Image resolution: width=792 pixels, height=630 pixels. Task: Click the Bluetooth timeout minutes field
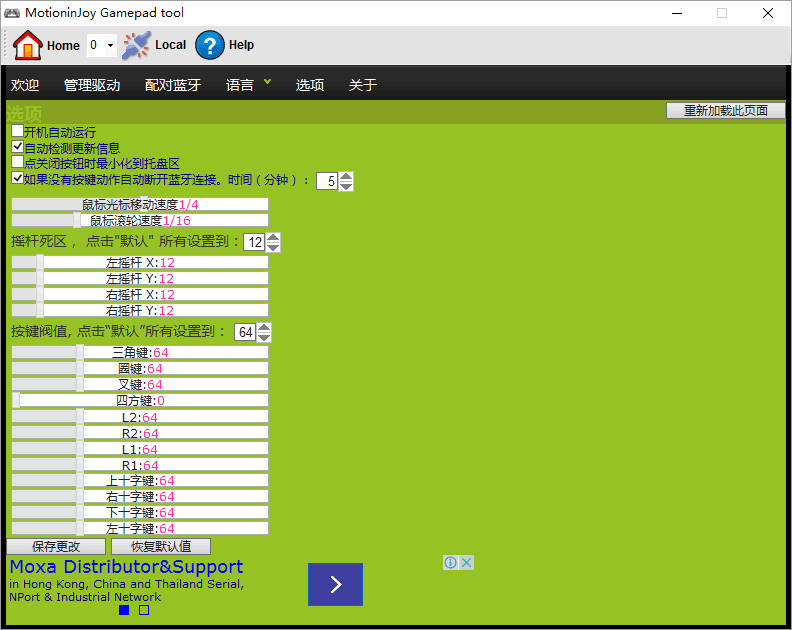click(x=327, y=181)
